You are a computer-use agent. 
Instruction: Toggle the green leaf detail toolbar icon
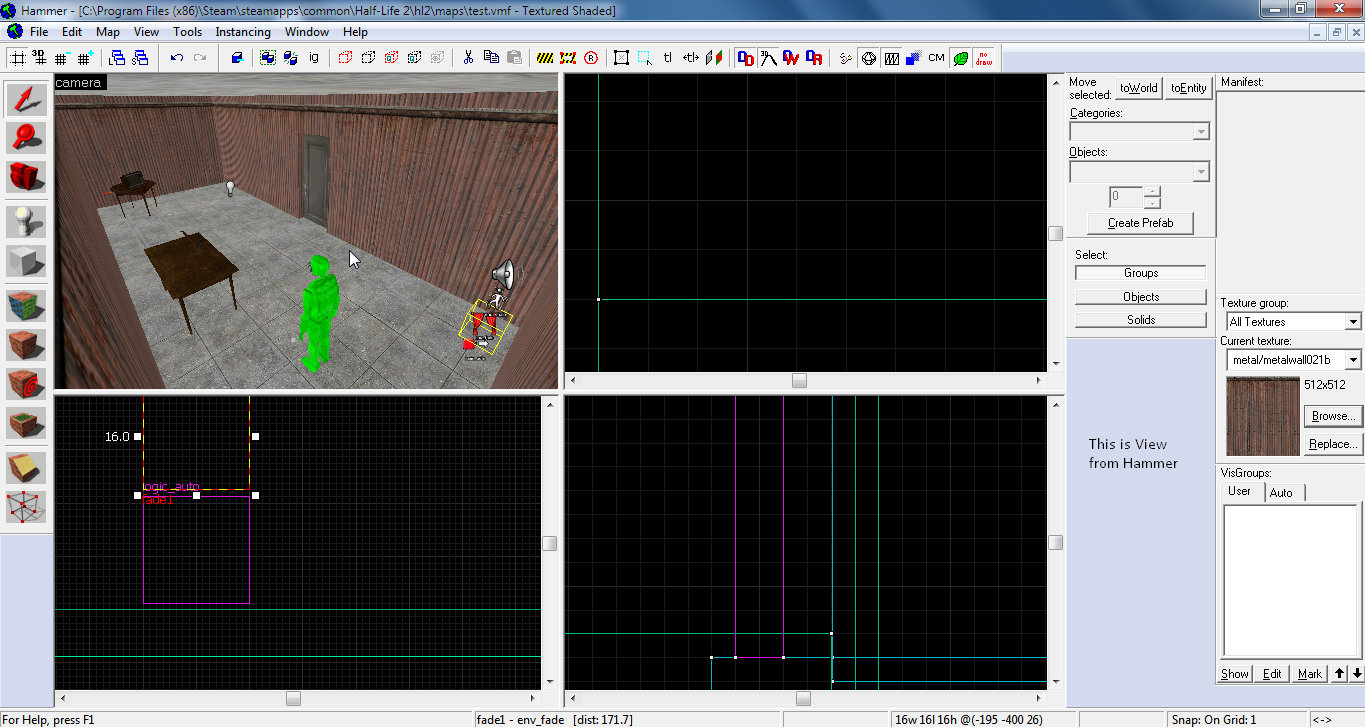[x=961, y=58]
